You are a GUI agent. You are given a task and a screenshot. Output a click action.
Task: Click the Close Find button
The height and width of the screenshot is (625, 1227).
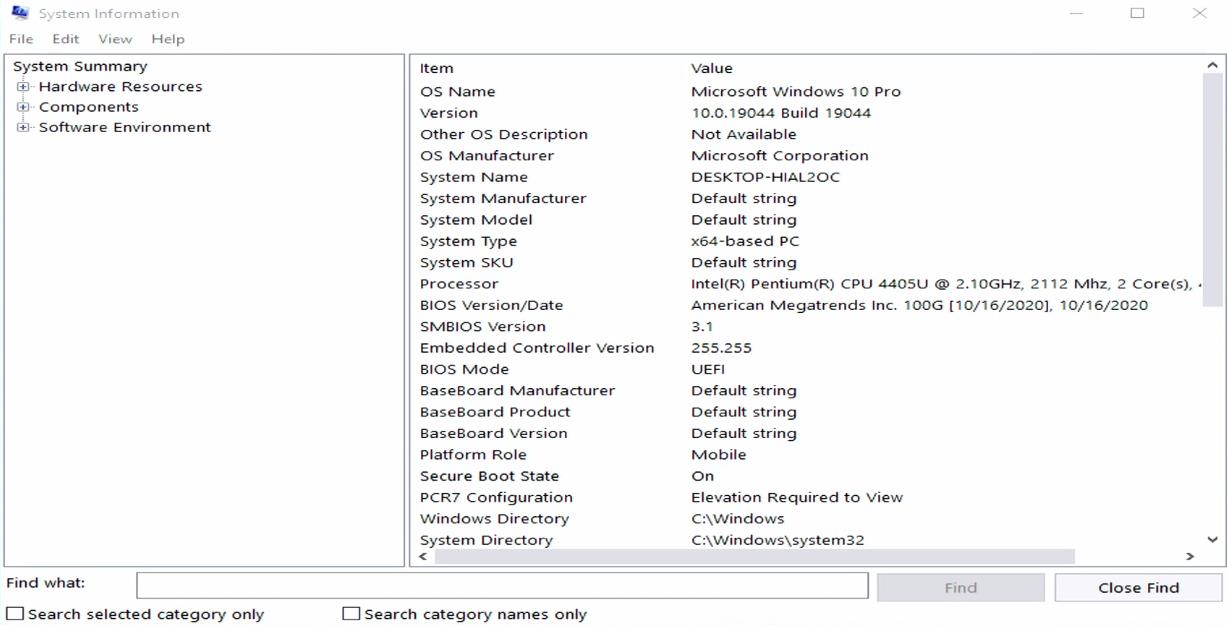[x=1138, y=587]
